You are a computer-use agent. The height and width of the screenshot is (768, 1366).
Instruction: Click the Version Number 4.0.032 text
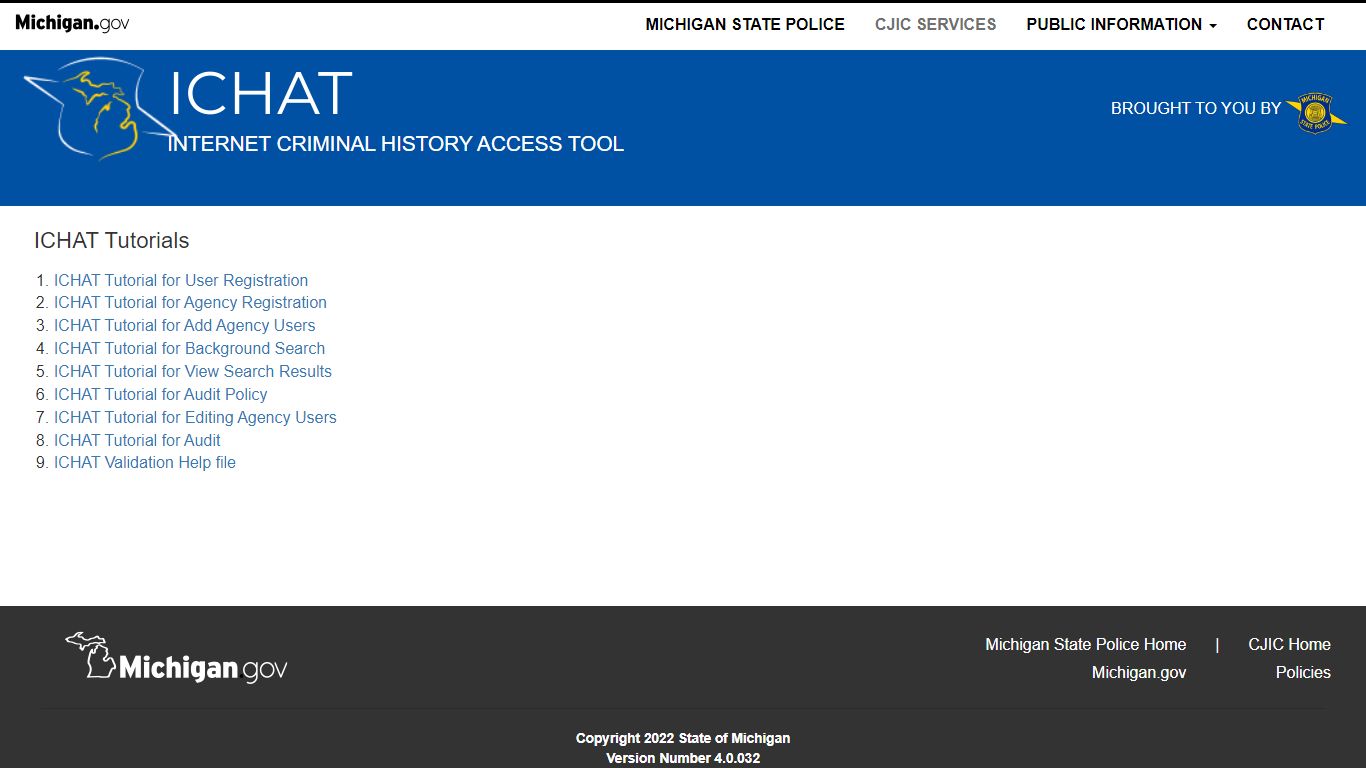coord(683,758)
